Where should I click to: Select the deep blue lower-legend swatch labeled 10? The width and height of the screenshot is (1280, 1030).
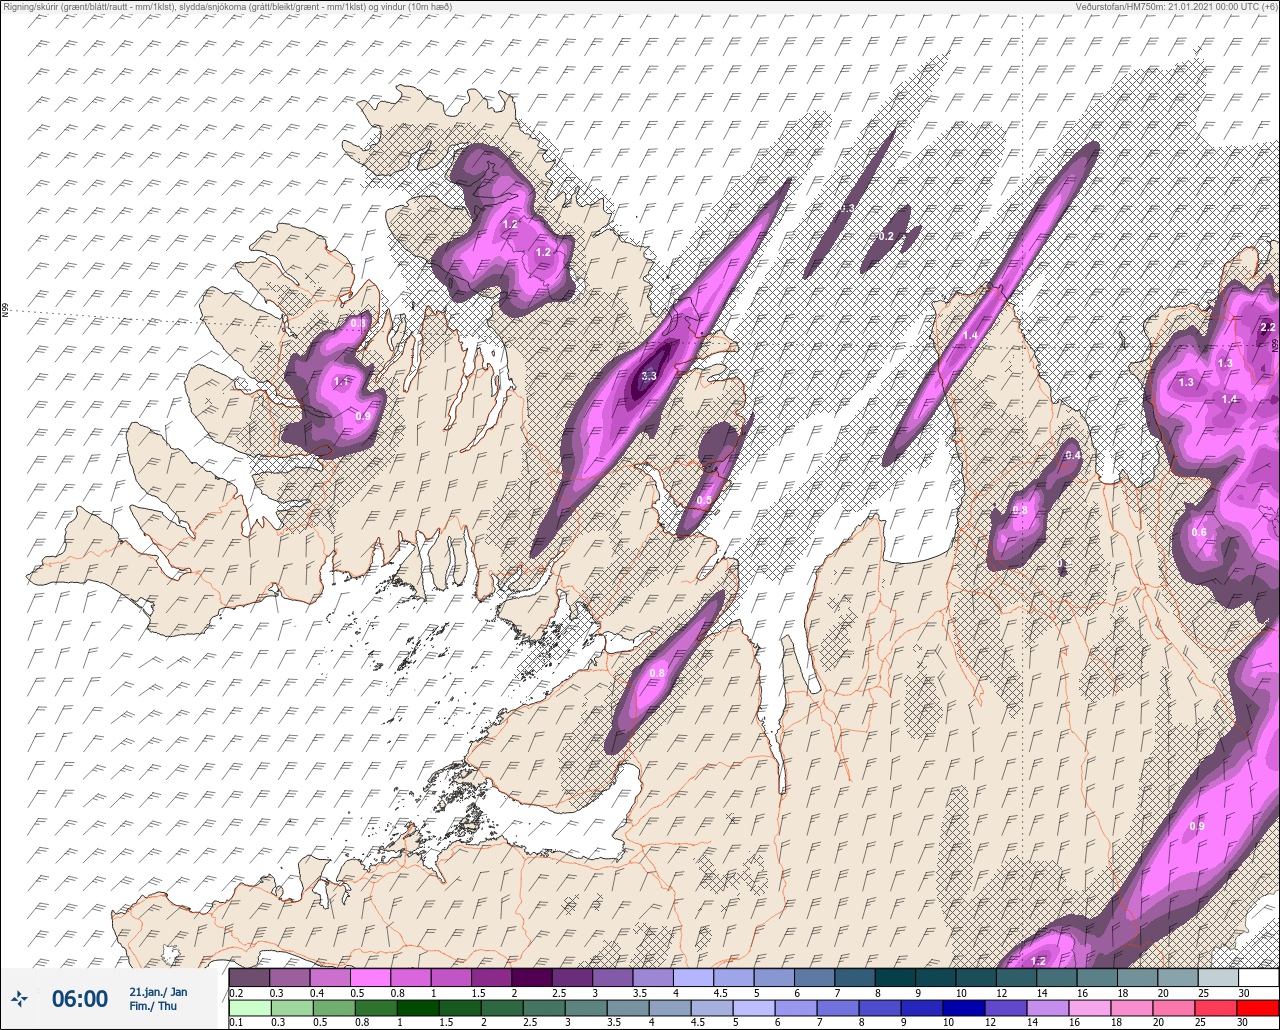click(x=966, y=1008)
